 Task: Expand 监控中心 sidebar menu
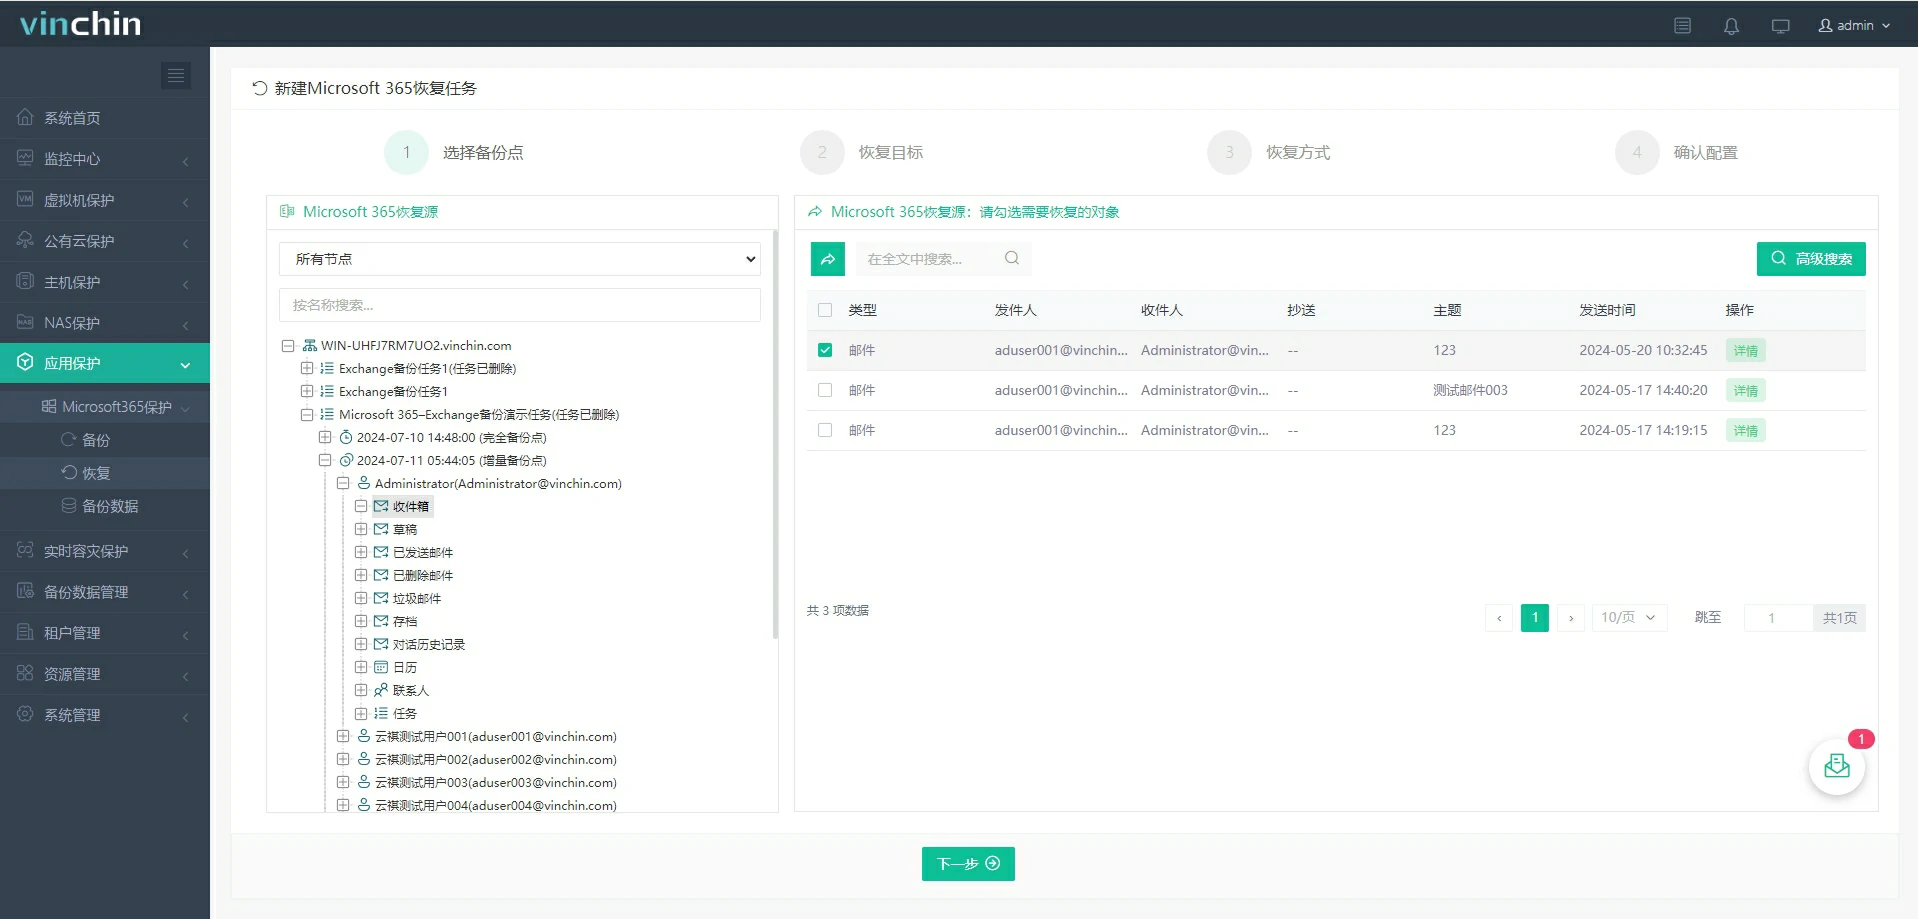[x=105, y=159]
